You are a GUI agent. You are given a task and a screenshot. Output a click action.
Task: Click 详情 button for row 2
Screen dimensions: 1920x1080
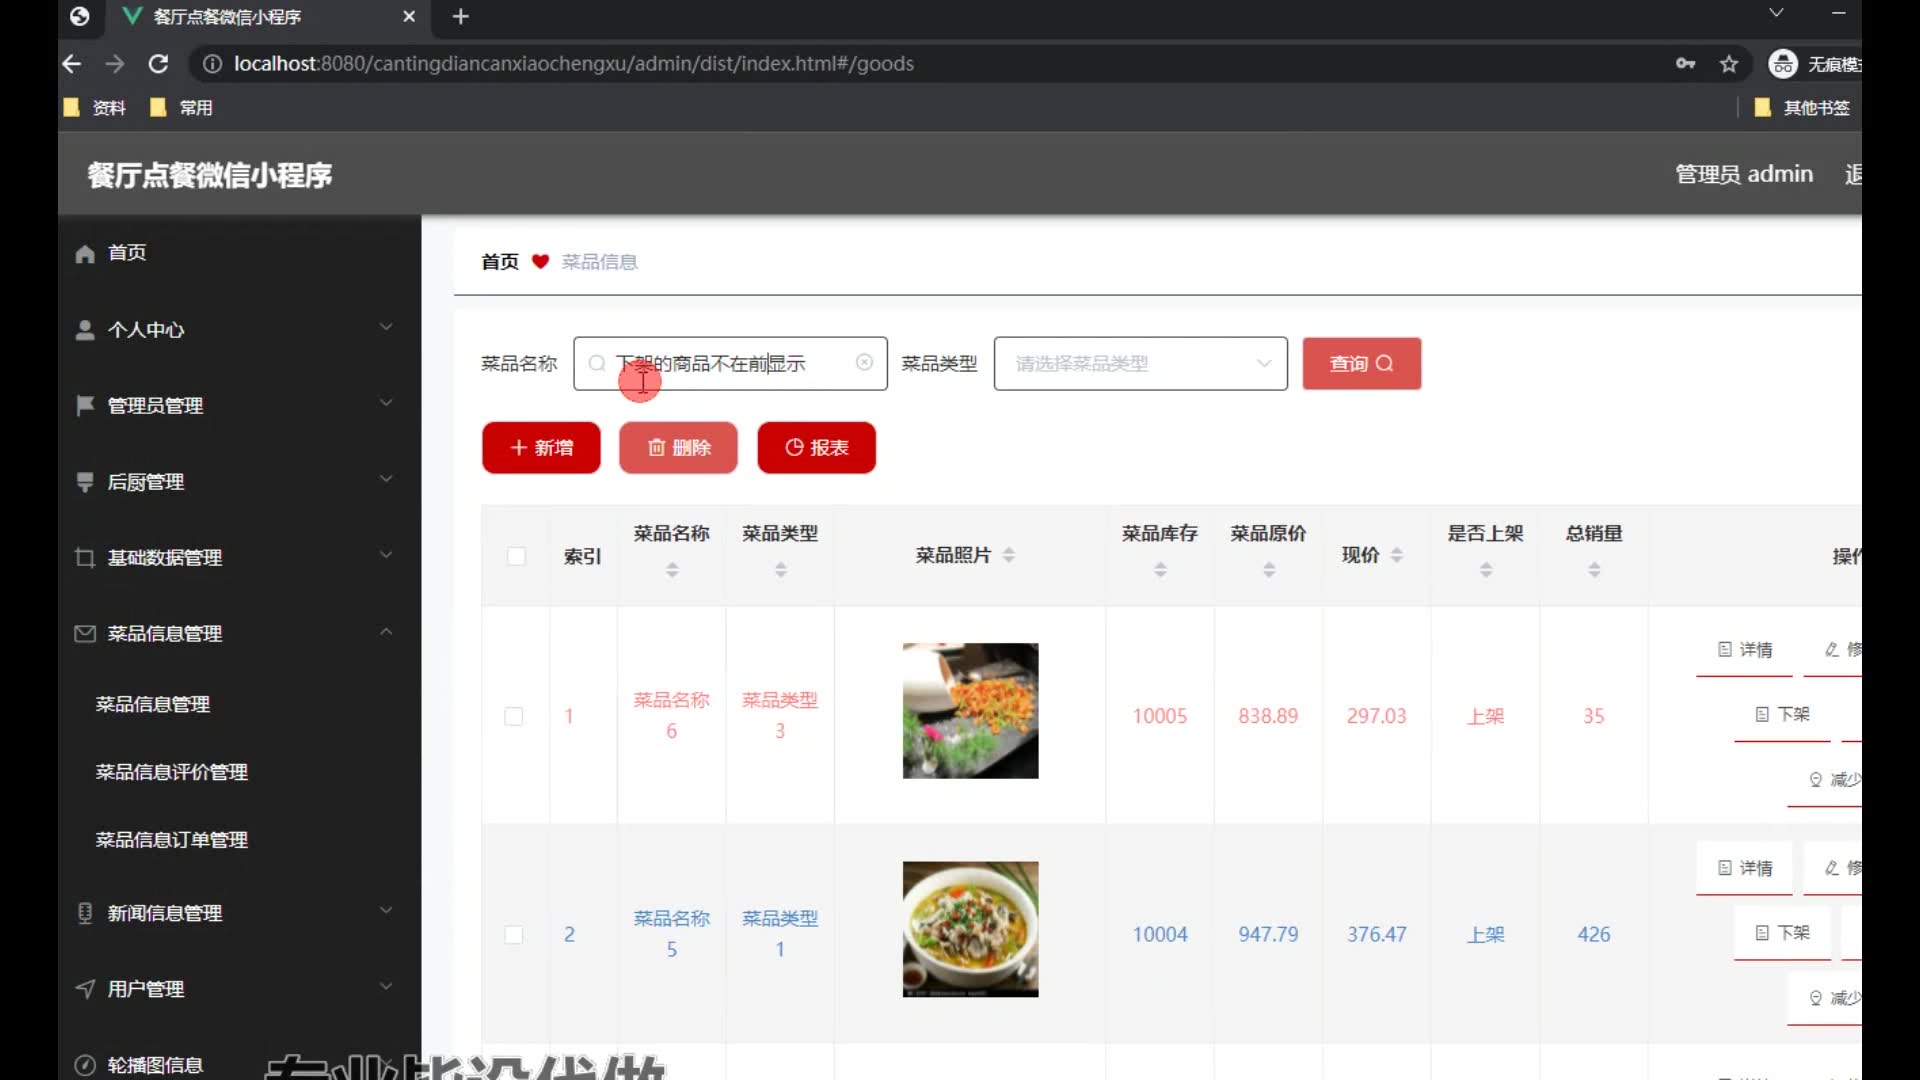pyautogui.click(x=1744, y=868)
